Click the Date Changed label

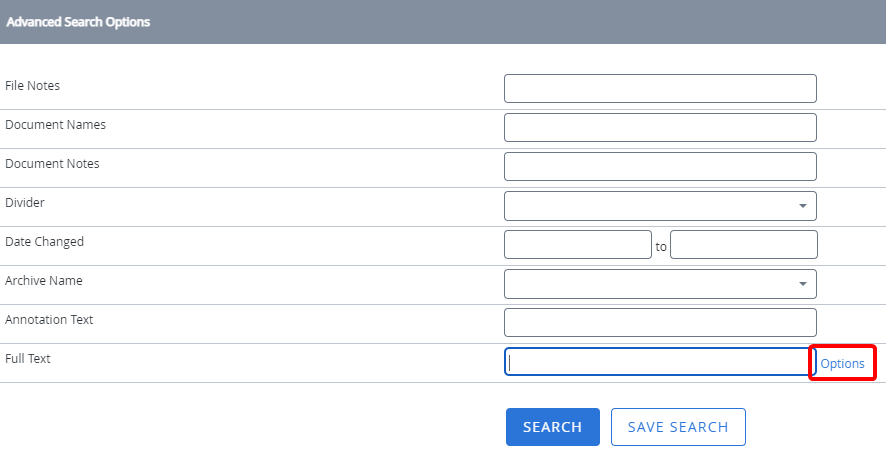[45, 242]
